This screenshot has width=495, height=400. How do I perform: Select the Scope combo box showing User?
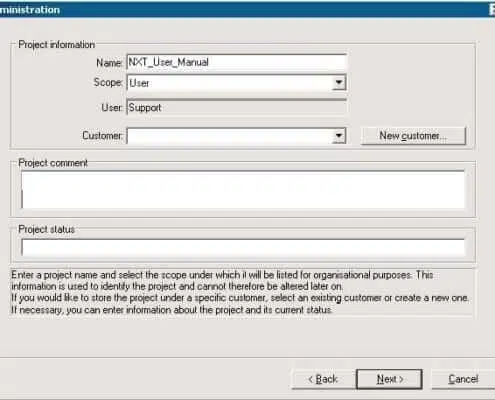[x=236, y=83]
